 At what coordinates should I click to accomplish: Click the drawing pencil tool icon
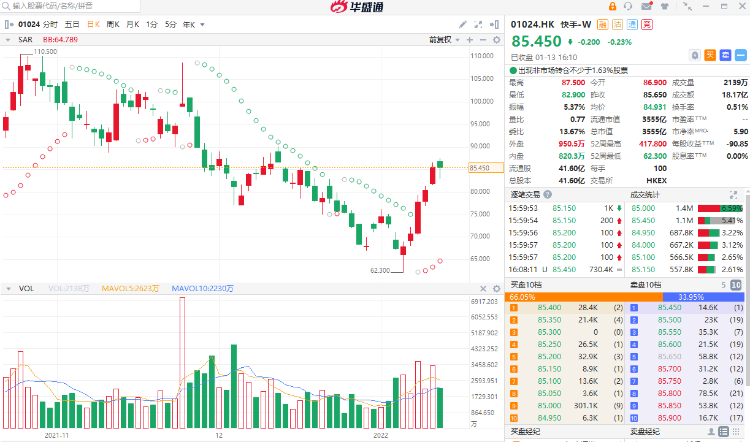[x=463, y=24]
